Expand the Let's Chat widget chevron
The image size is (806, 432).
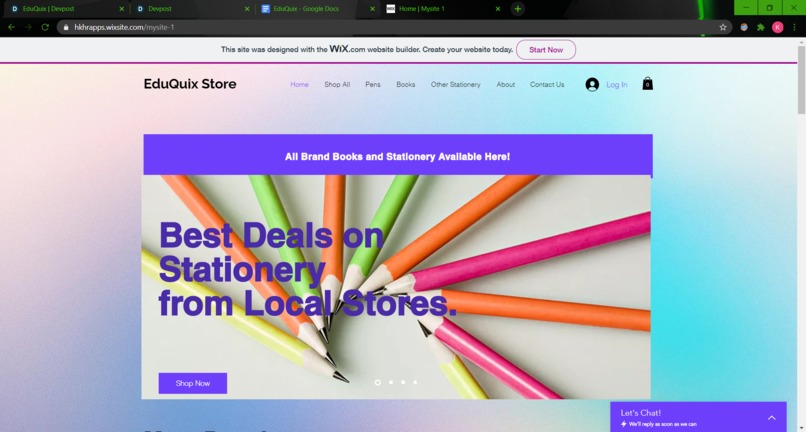click(x=772, y=418)
